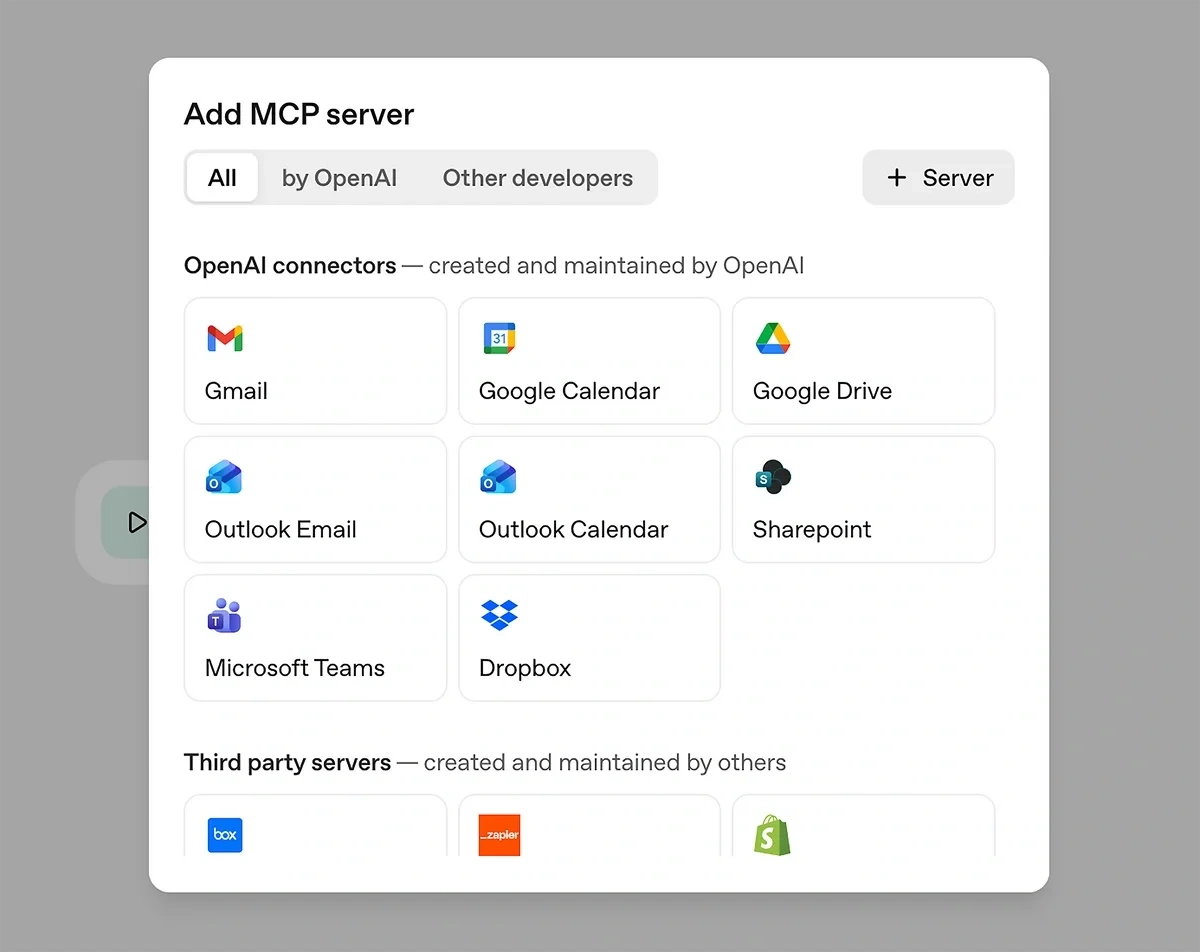The height and width of the screenshot is (952, 1200).
Task: Select the Google Calendar connector
Action: pyautogui.click(x=588, y=360)
